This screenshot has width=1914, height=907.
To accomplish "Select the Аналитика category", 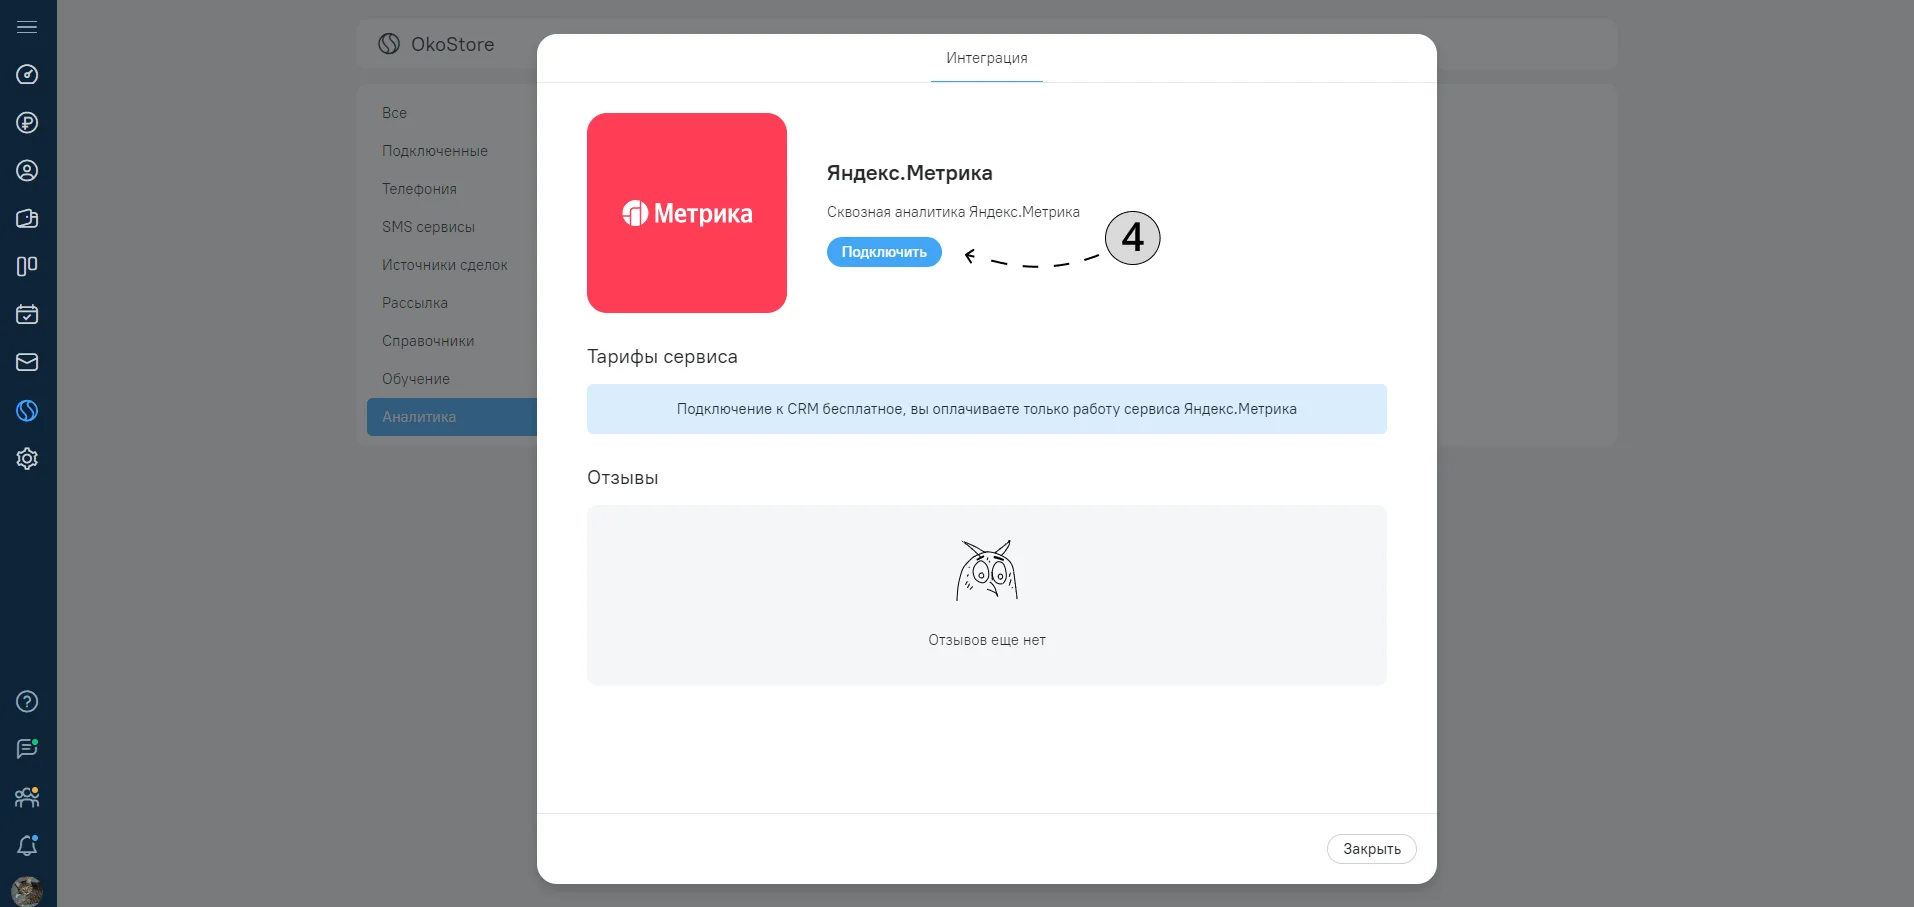I will (x=452, y=417).
